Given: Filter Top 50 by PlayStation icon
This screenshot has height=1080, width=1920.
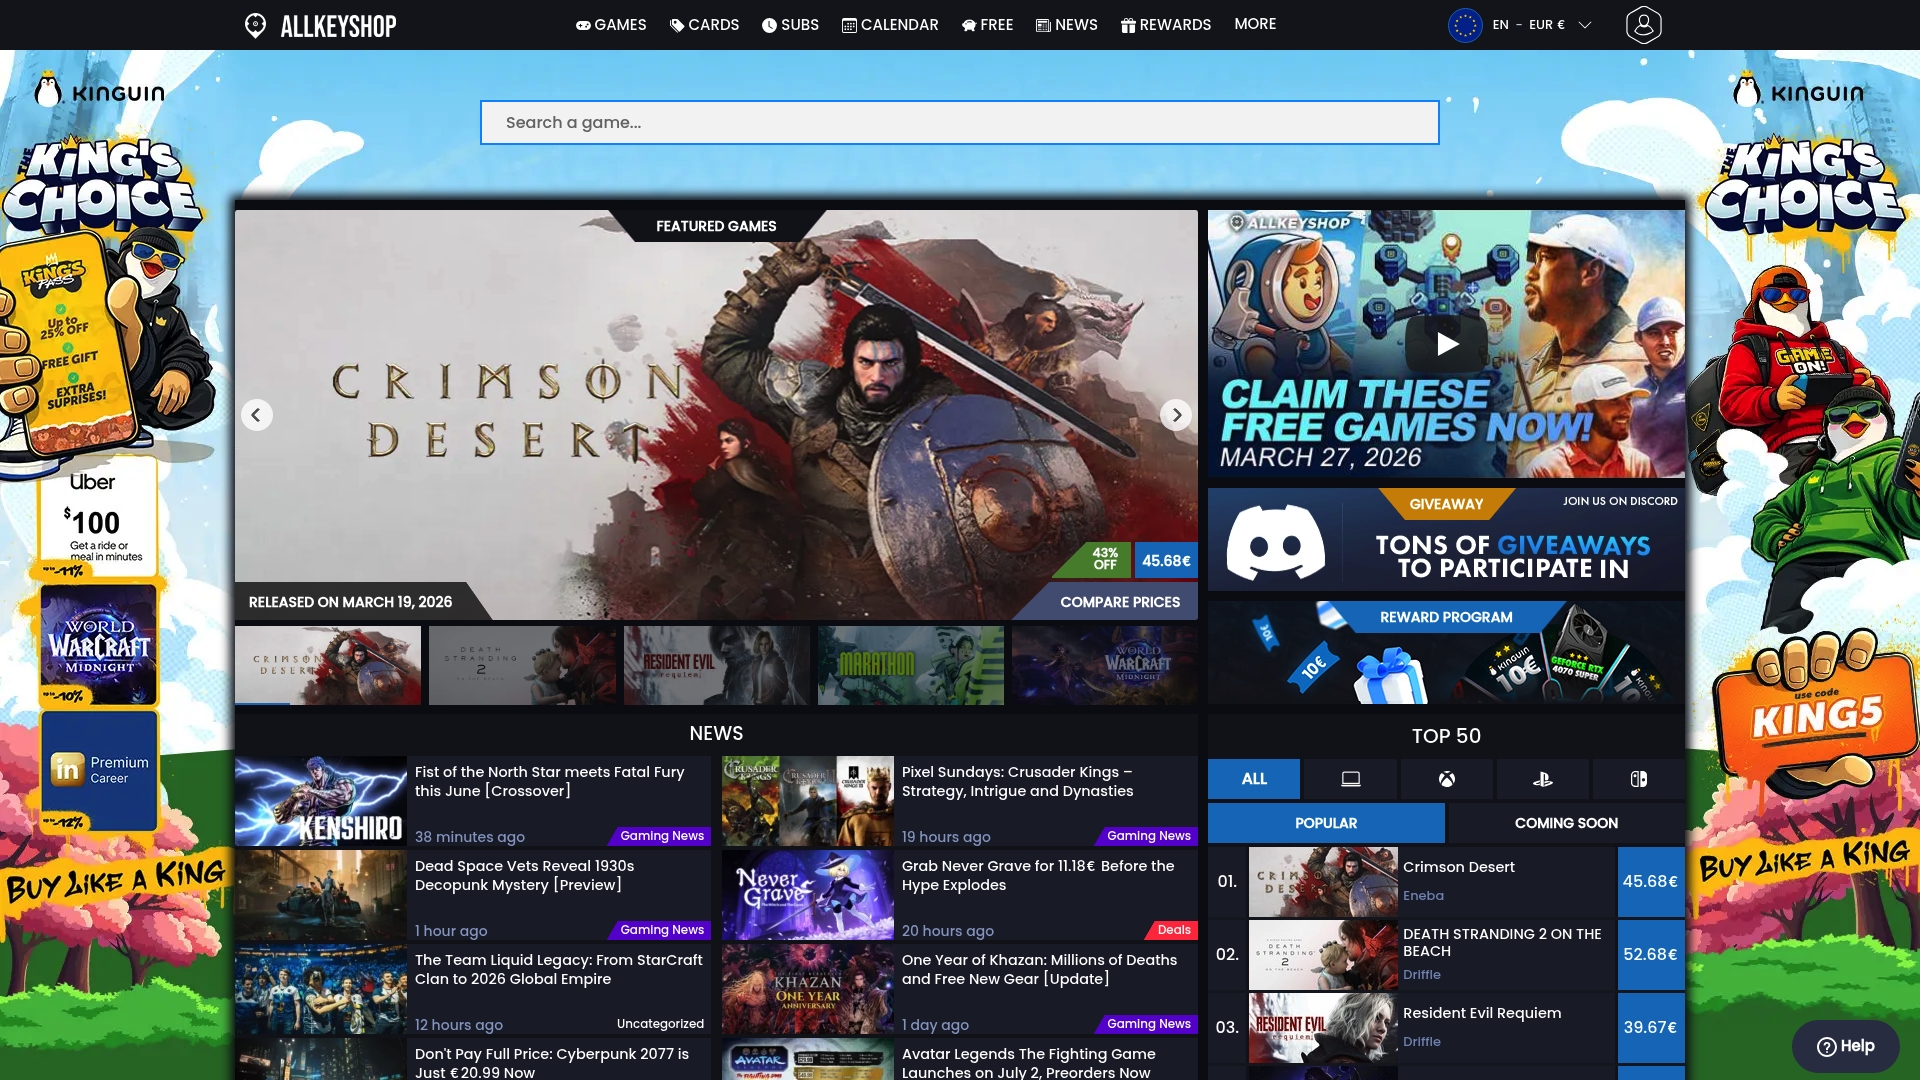Looking at the screenshot, I should pyautogui.click(x=1542, y=779).
